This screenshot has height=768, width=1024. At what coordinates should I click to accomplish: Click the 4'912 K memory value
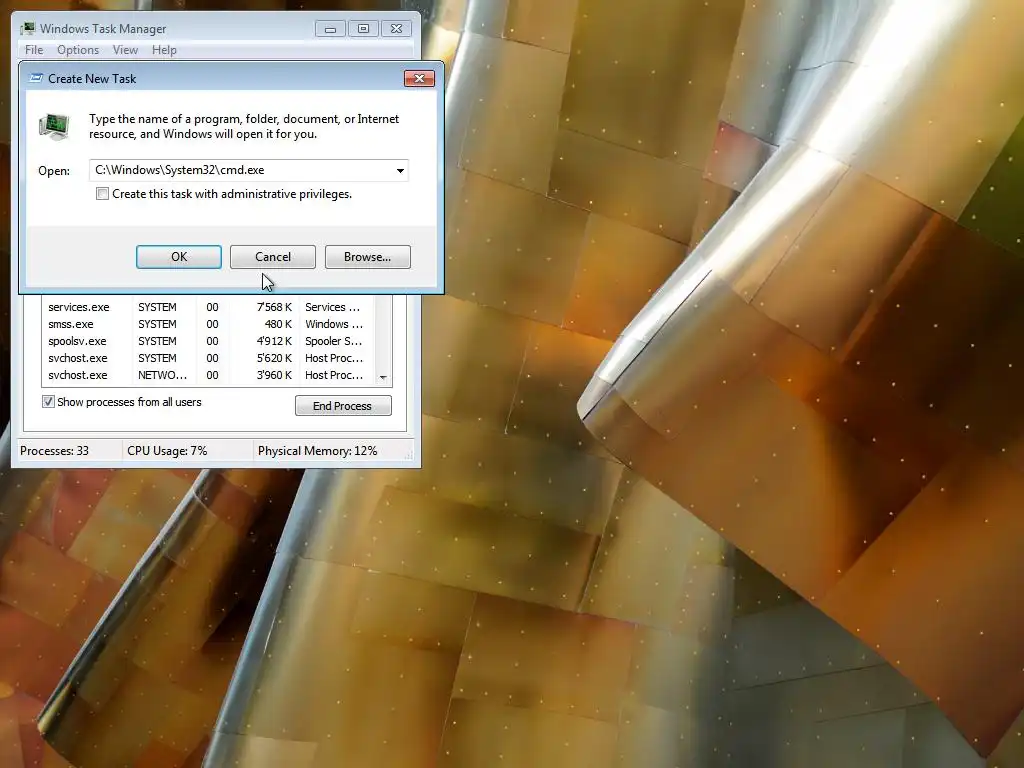coord(274,341)
